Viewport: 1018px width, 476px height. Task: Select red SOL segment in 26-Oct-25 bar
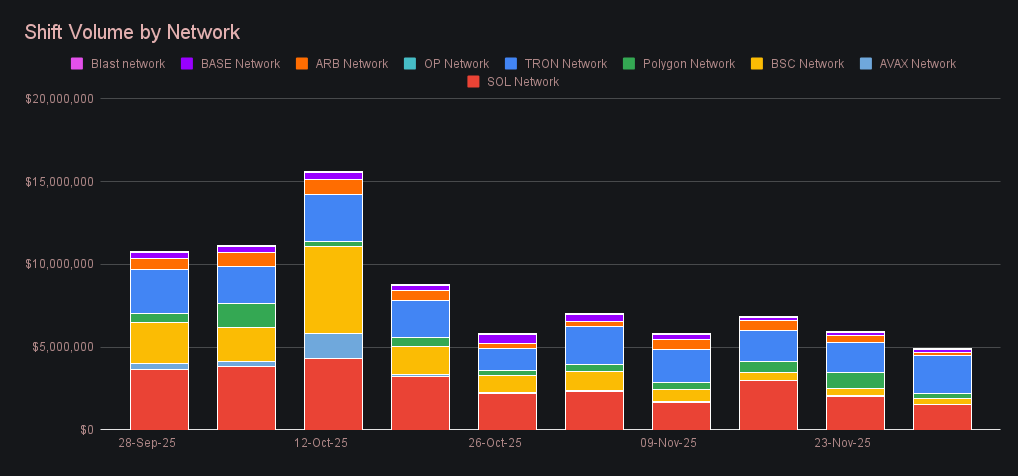(x=507, y=410)
